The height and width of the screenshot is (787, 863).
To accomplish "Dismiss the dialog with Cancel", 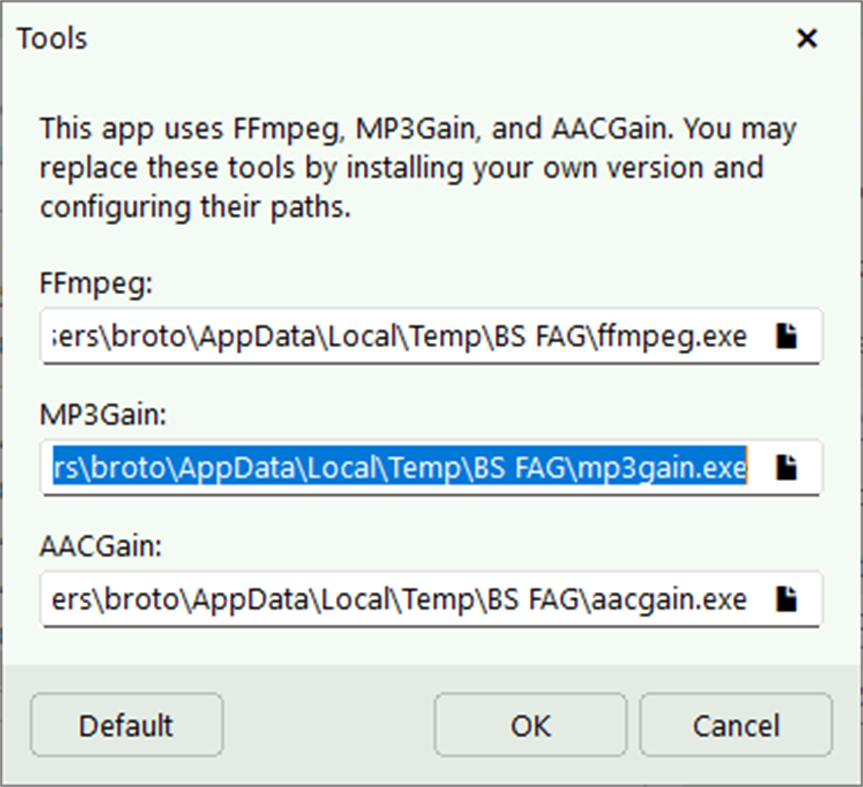I will tap(735, 725).
